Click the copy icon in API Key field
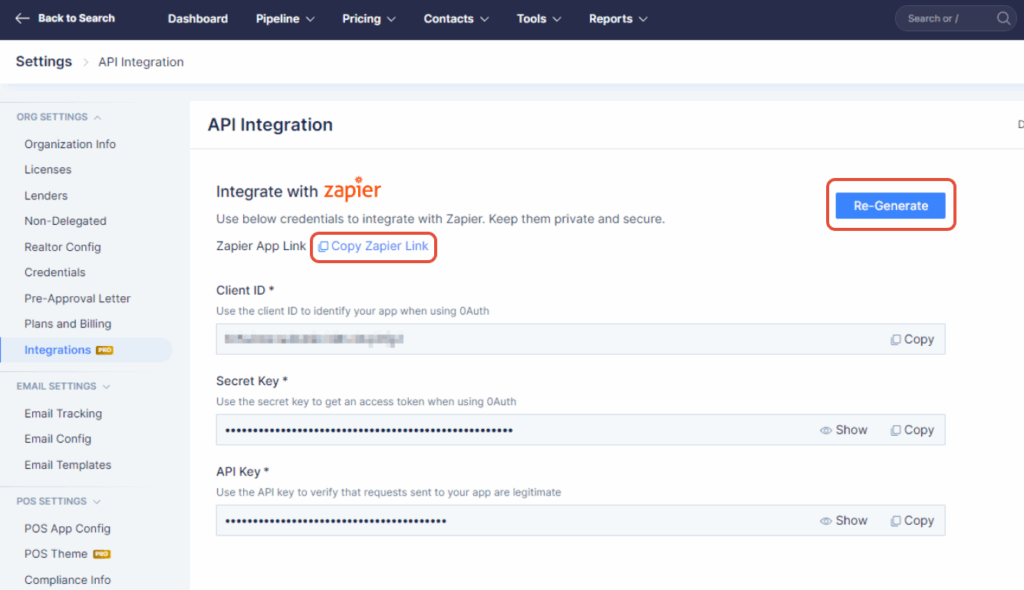 pyautogui.click(x=895, y=521)
